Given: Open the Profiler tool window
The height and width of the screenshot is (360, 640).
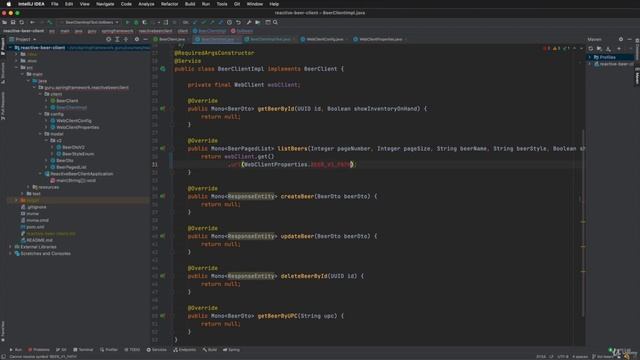Looking at the screenshot, I should tap(109, 350).
